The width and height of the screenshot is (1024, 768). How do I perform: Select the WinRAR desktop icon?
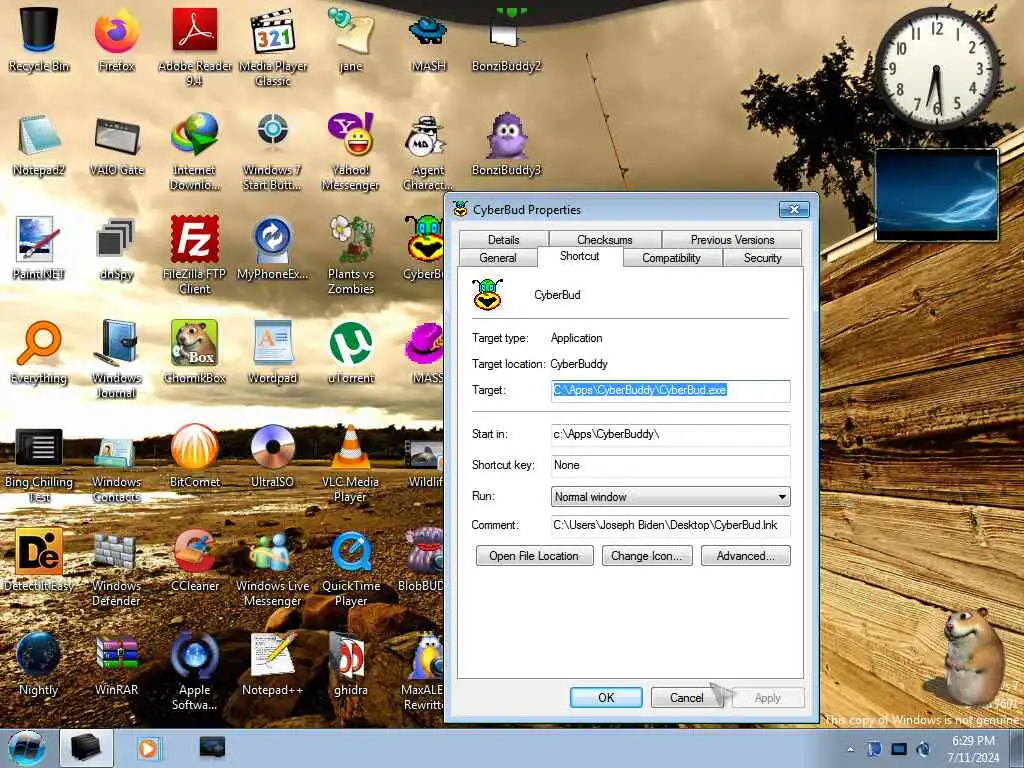point(116,664)
